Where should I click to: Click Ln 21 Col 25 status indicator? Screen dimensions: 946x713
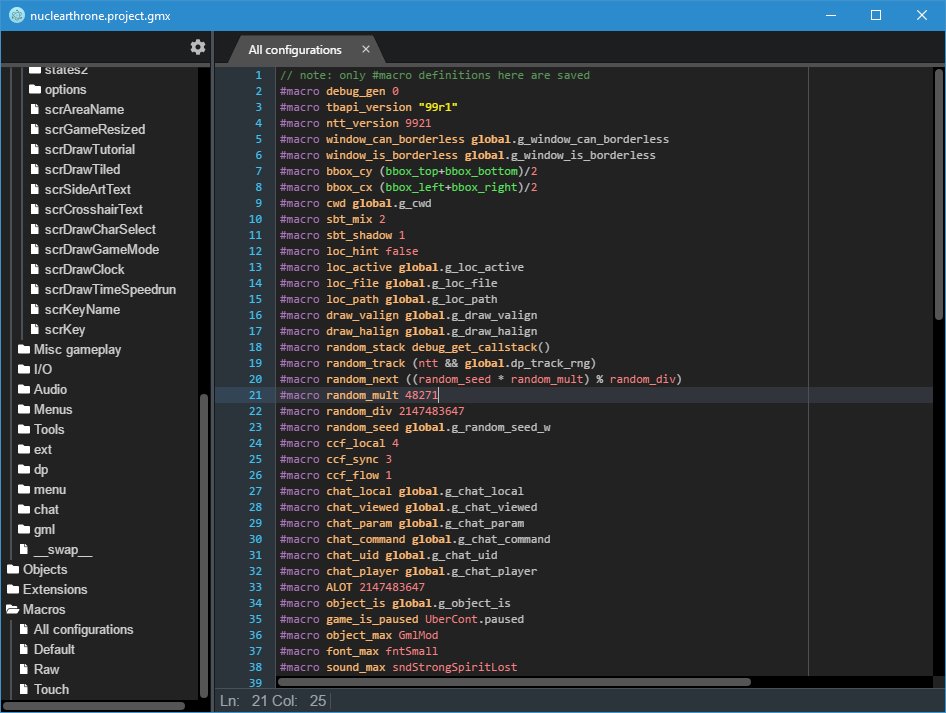(273, 700)
